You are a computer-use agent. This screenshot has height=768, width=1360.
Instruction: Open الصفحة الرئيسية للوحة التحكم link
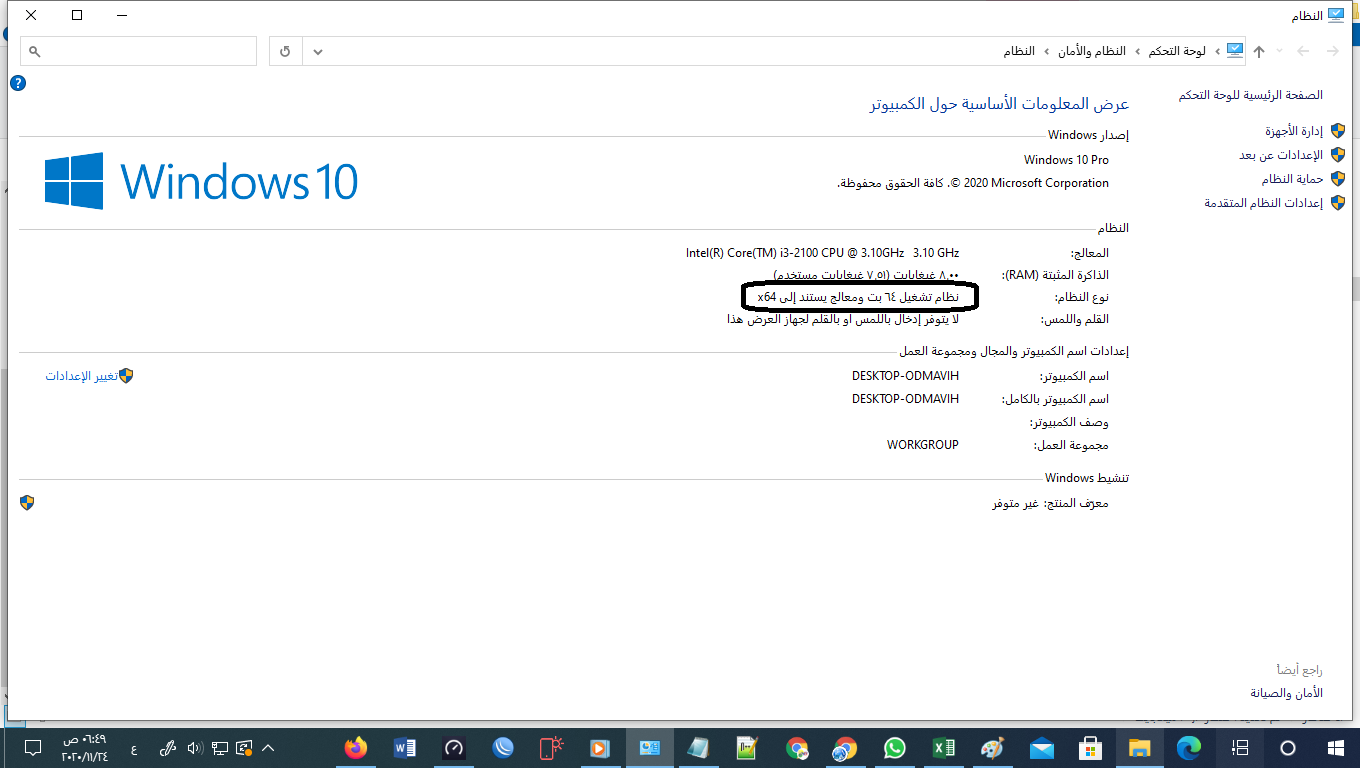tap(1250, 95)
